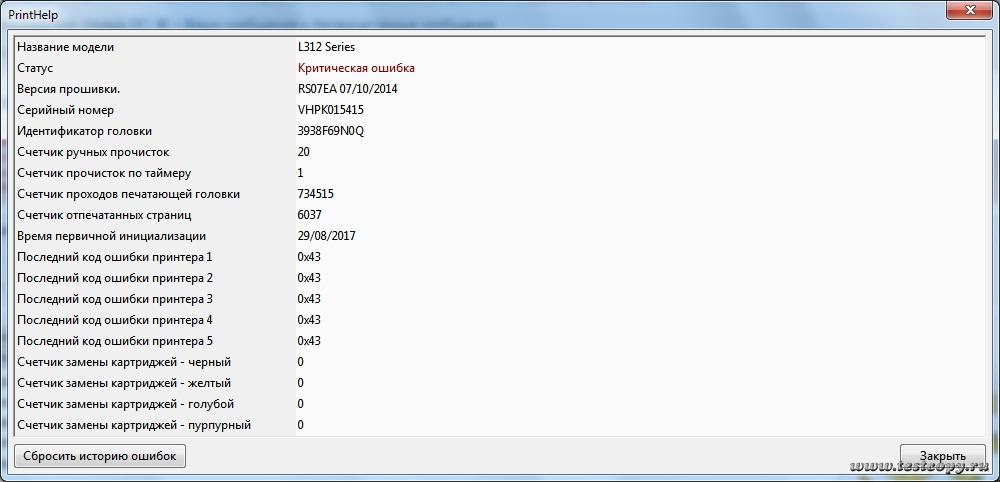Click the 'Сбросить историю ошибок' button
Screen dimensions: 1000x482
[x=99, y=456]
